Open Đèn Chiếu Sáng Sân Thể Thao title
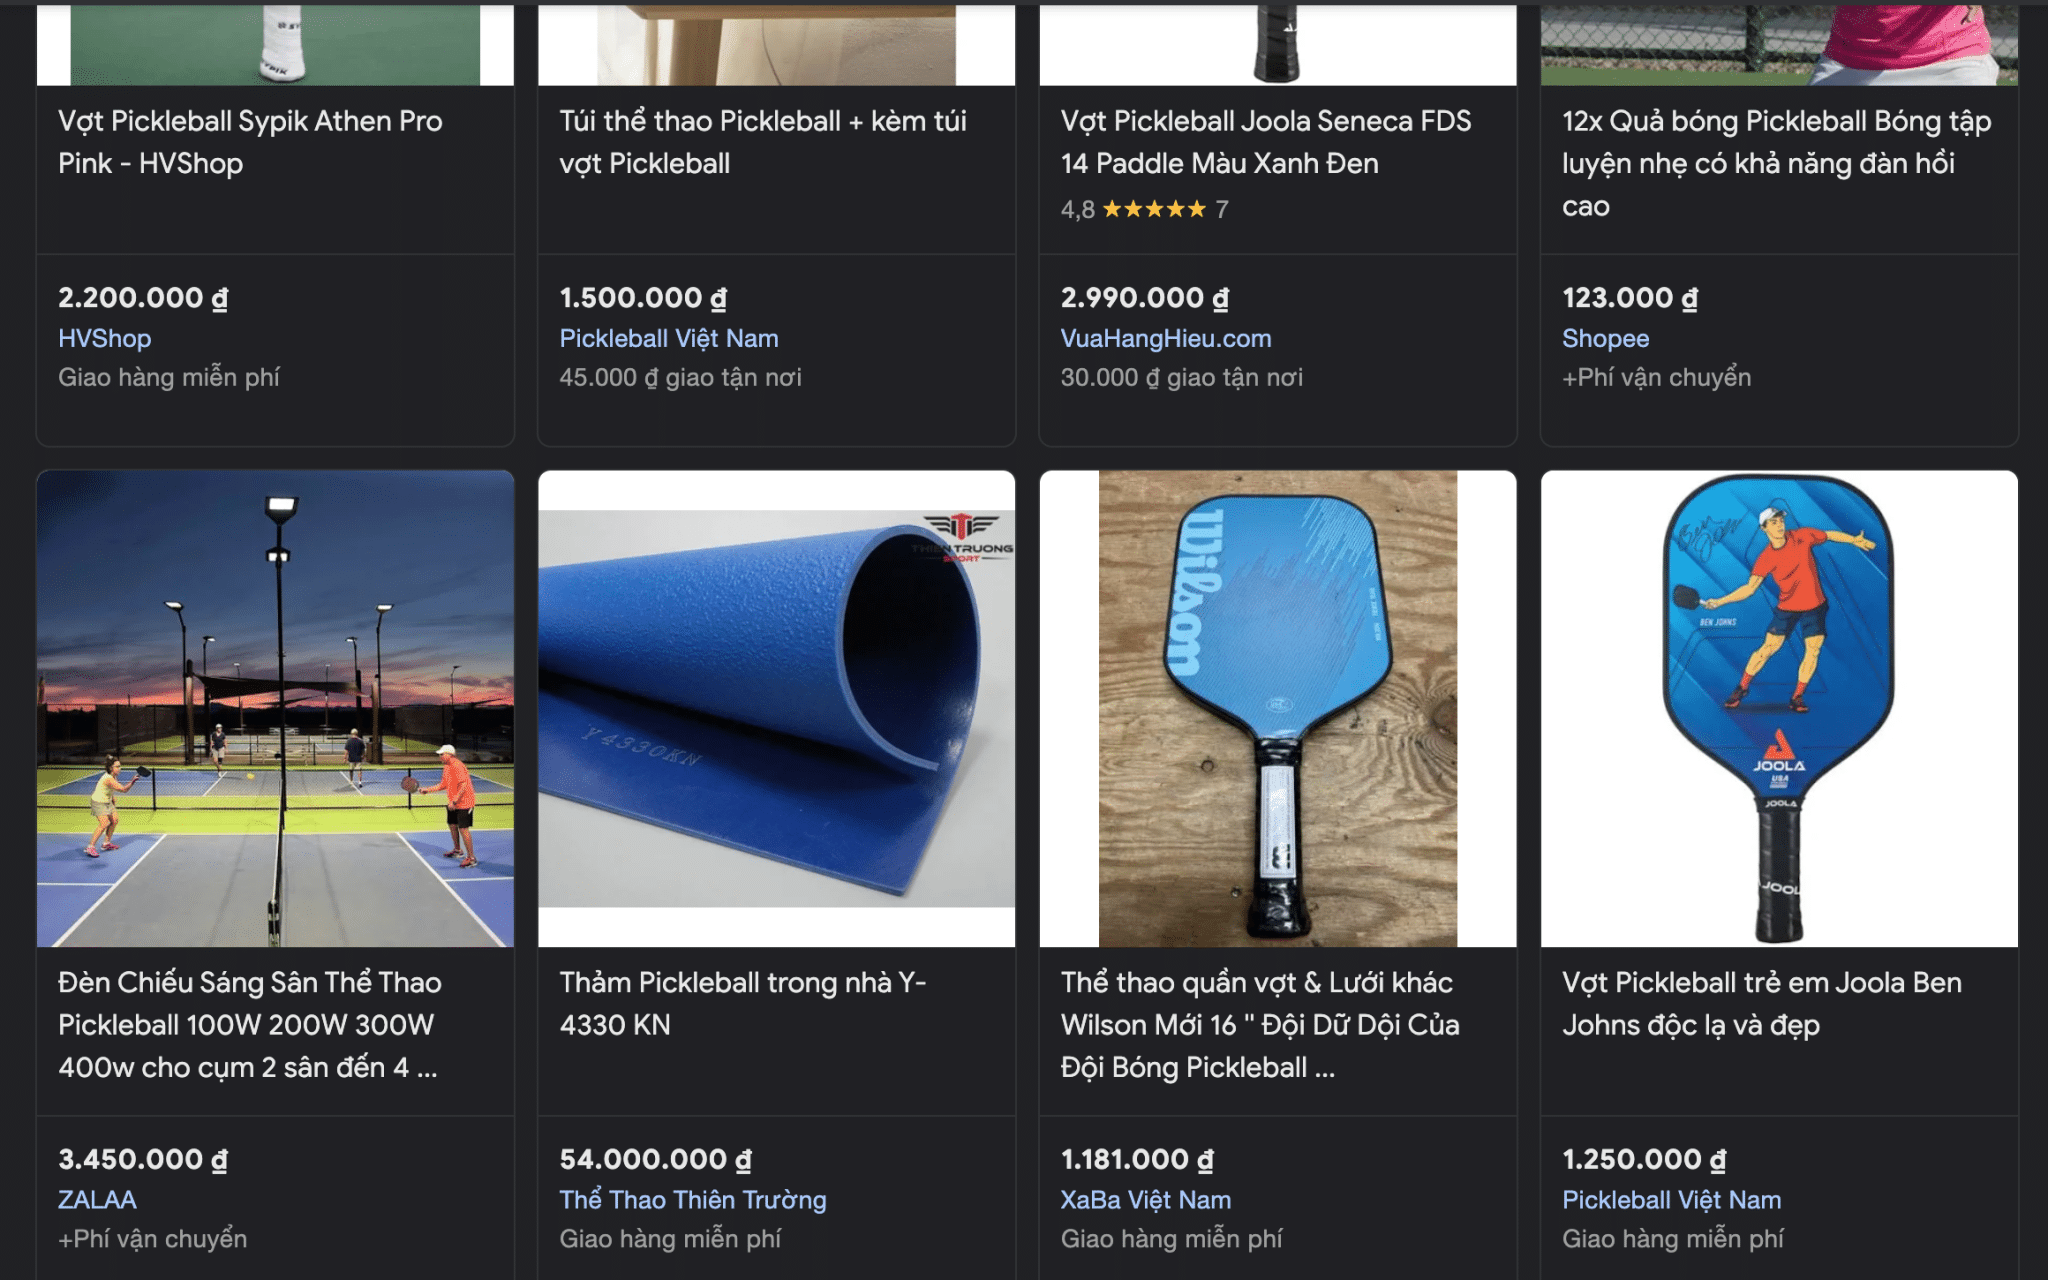 249,1024
